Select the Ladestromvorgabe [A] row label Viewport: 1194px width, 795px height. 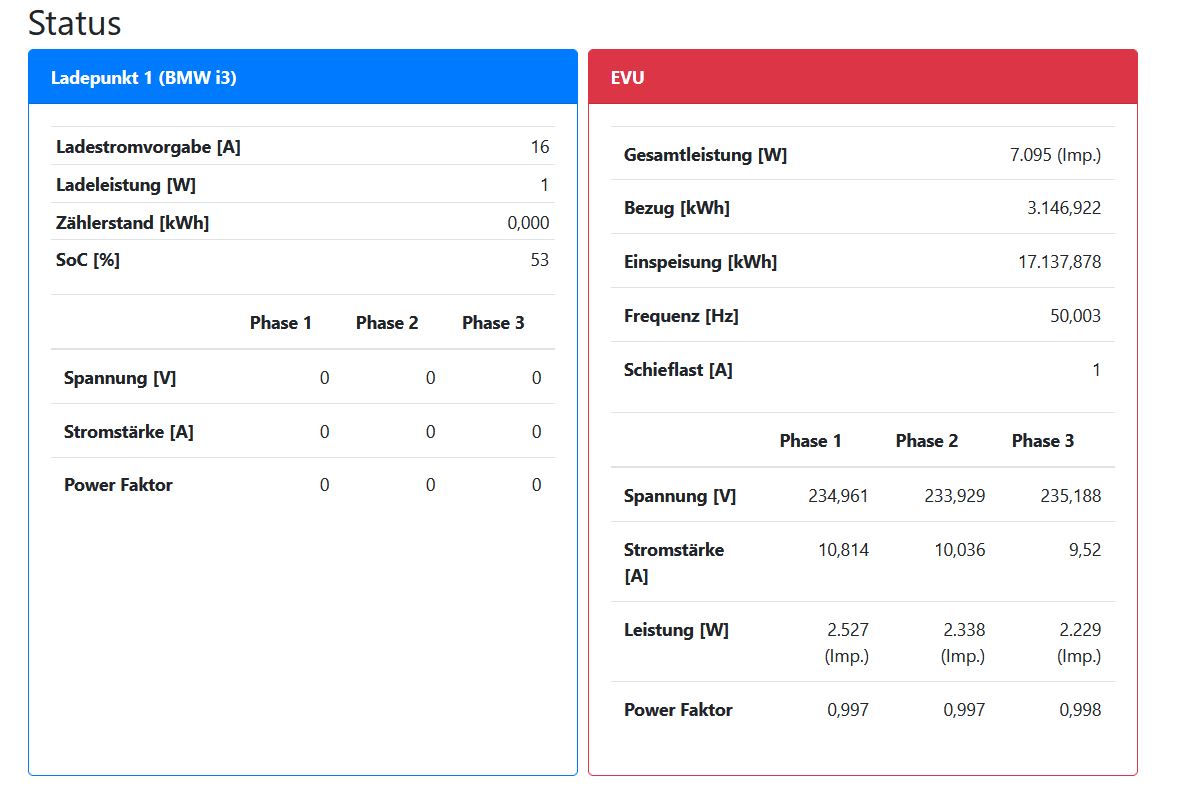[148, 147]
